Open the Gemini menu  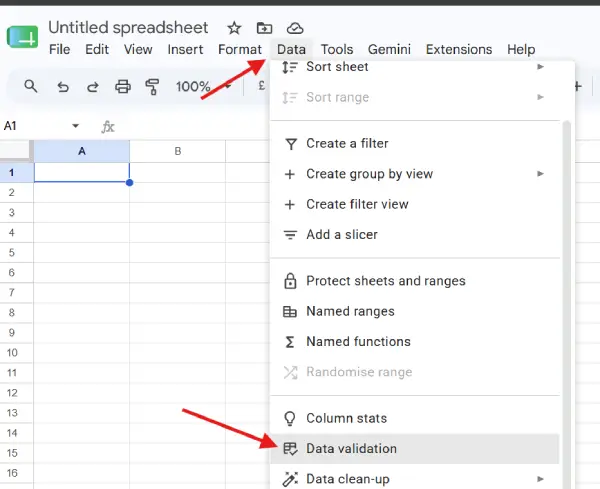coord(389,49)
